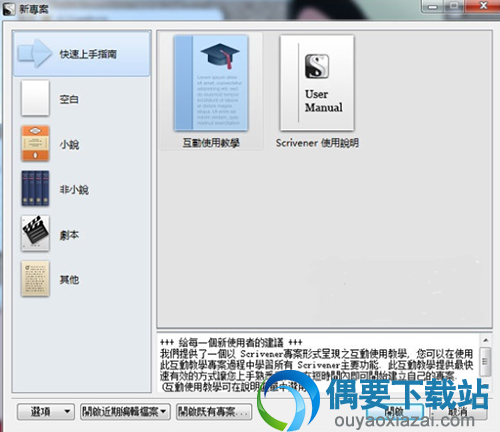Click the 快速上手指南 label in the list
Viewport: 500px width, 432px height.
(88, 54)
